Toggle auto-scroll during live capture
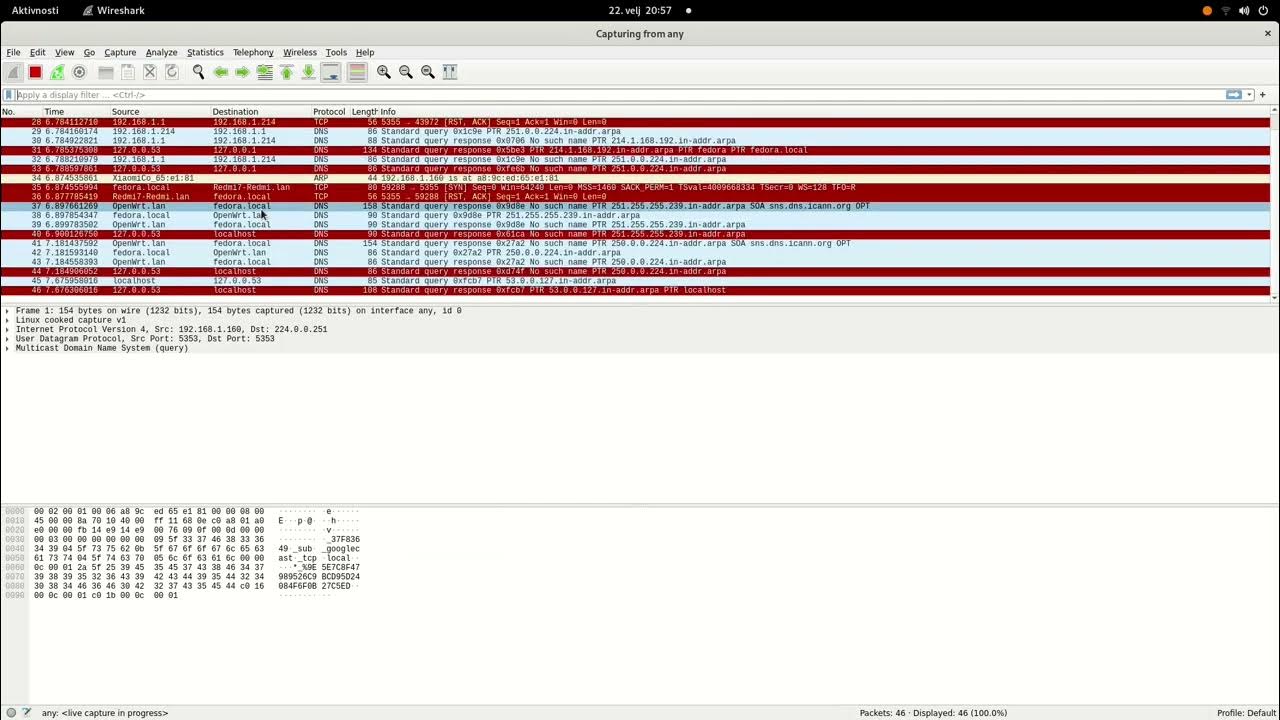Viewport: 1280px width, 720px height. point(330,72)
